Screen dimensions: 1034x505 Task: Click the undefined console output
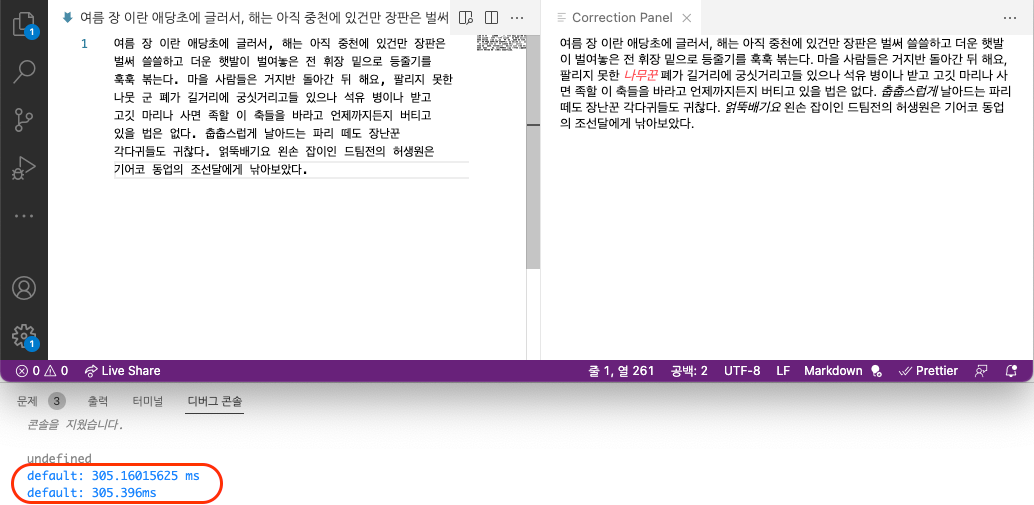tap(59, 458)
